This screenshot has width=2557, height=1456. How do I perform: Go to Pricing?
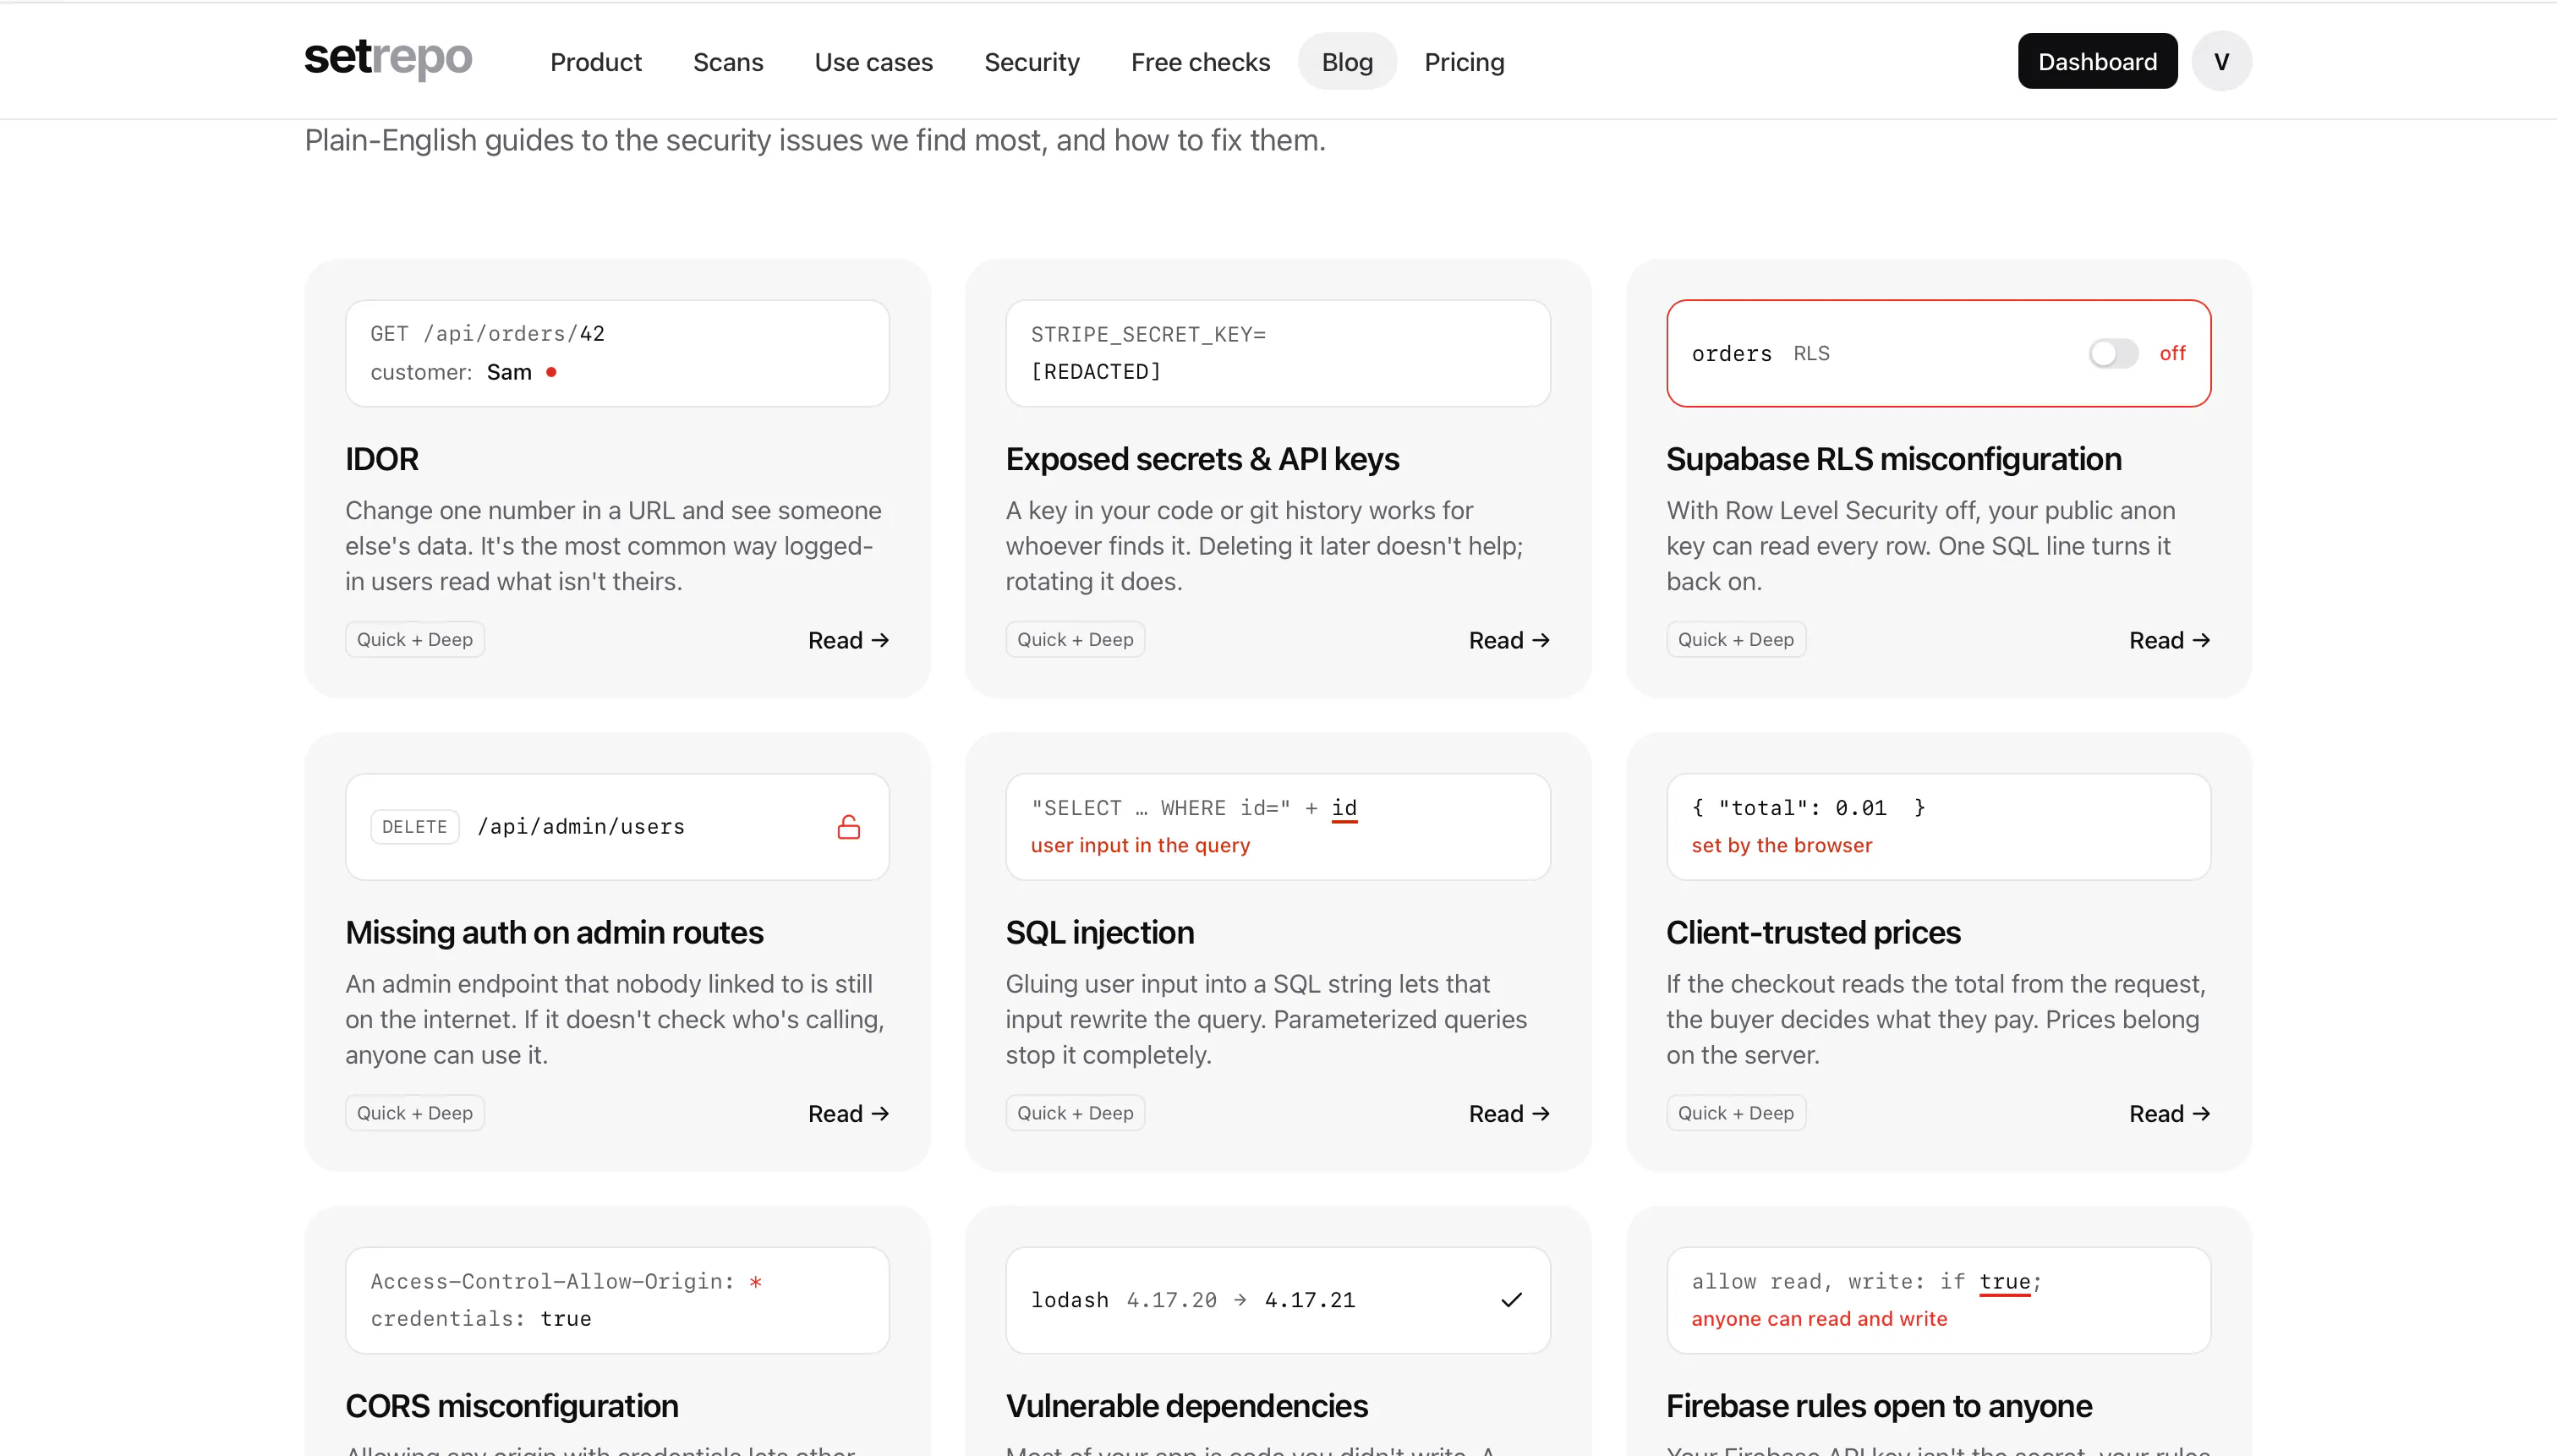click(1464, 62)
